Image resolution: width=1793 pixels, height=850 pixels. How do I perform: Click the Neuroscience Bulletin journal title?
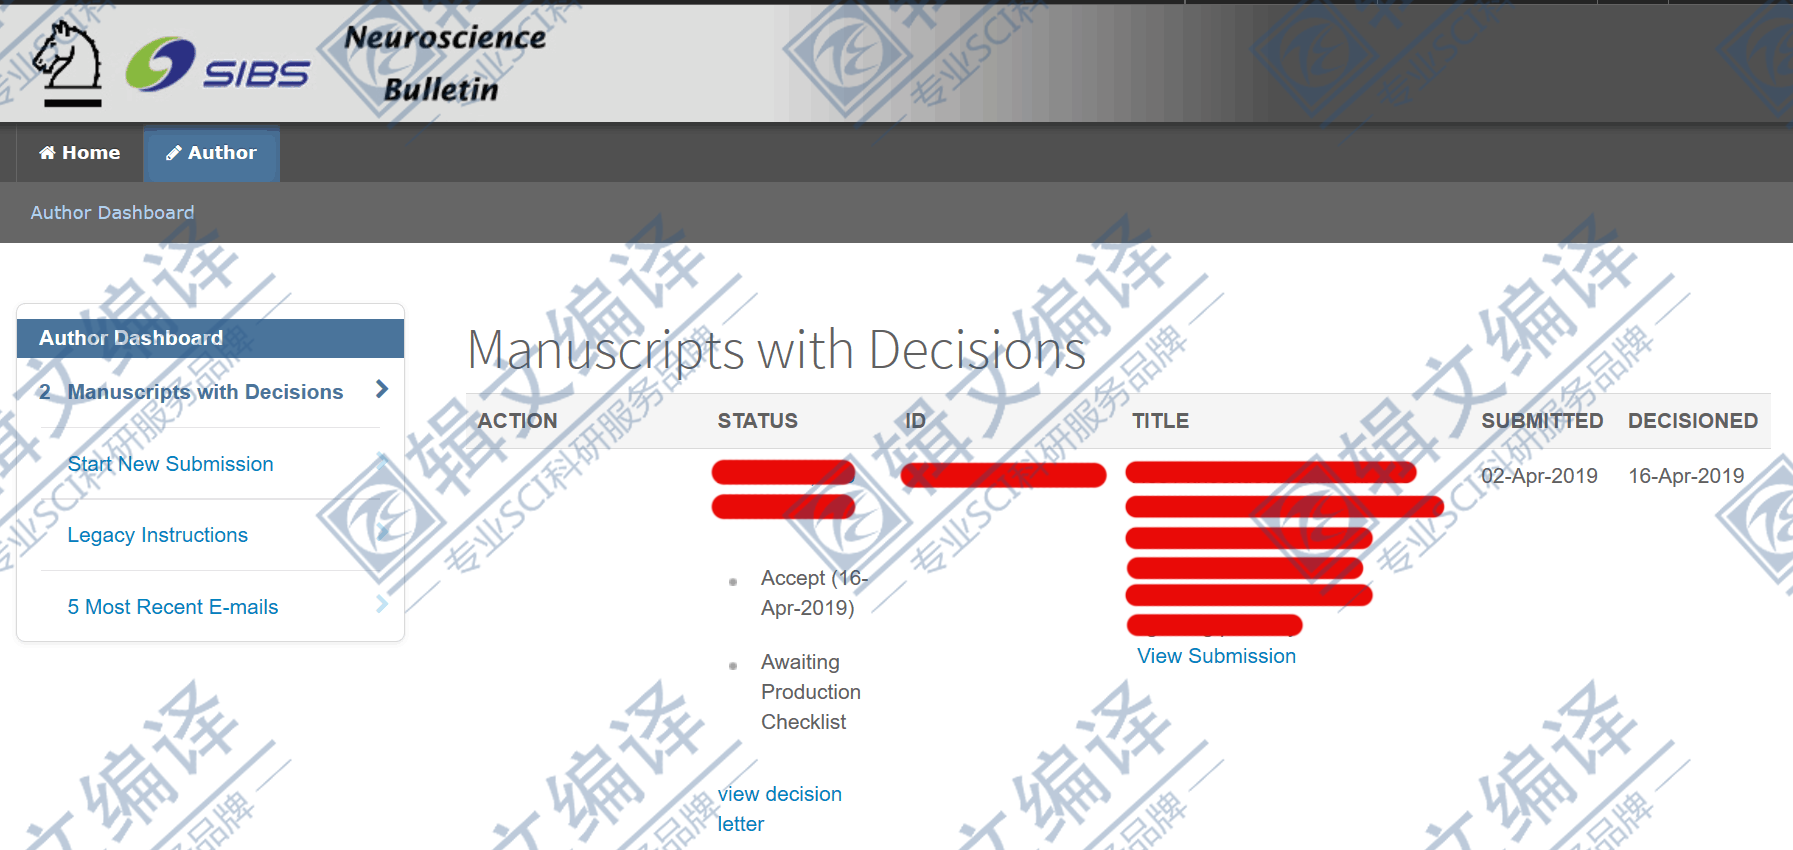tap(444, 63)
